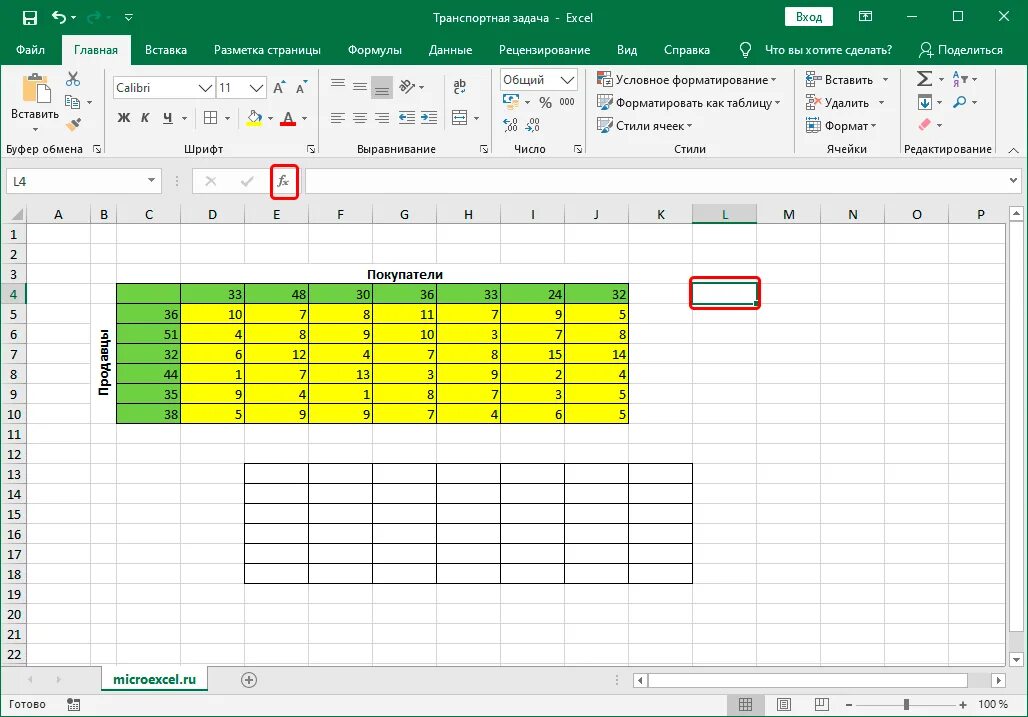Click Что вы хотите сделать search box
The width and height of the screenshot is (1028, 717).
pyautogui.click(x=828, y=50)
